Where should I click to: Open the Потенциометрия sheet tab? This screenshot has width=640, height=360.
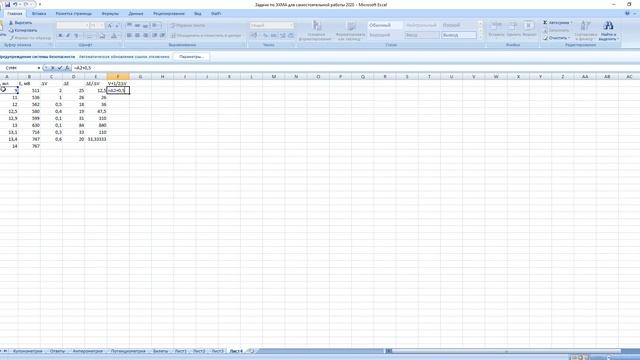pos(128,351)
